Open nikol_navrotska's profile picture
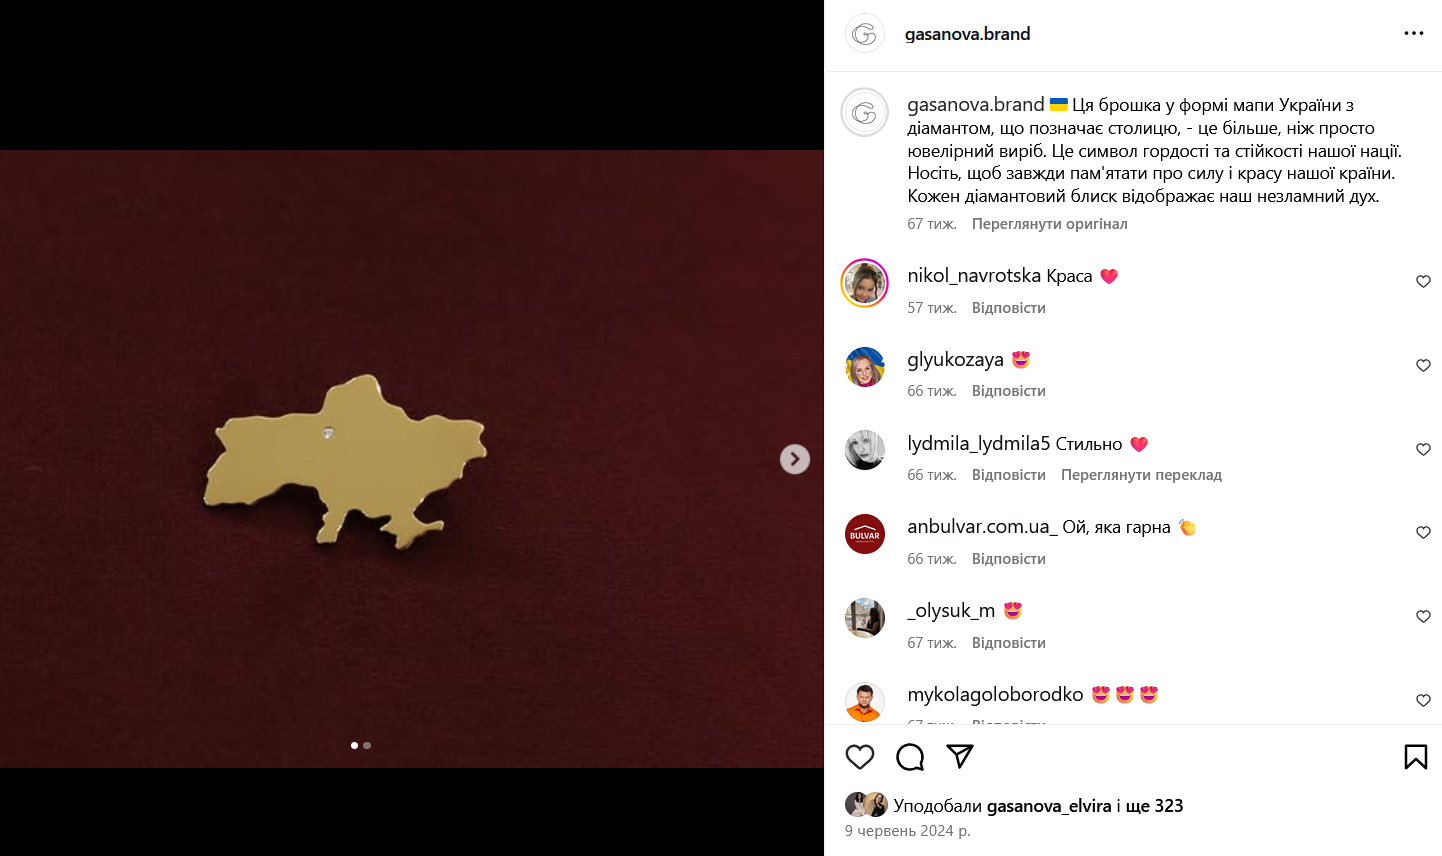This screenshot has height=856, width=1442. [x=865, y=283]
